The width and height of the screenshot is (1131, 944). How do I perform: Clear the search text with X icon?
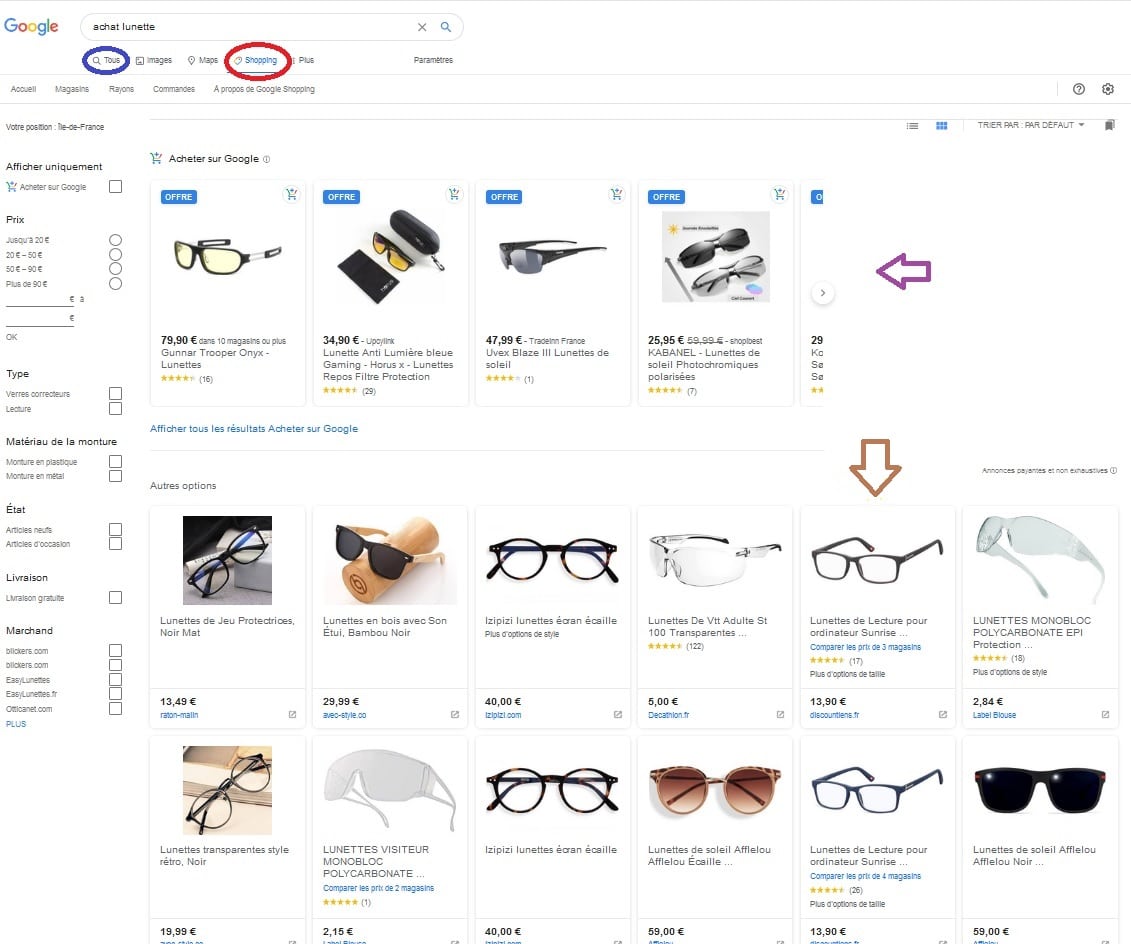click(422, 27)
